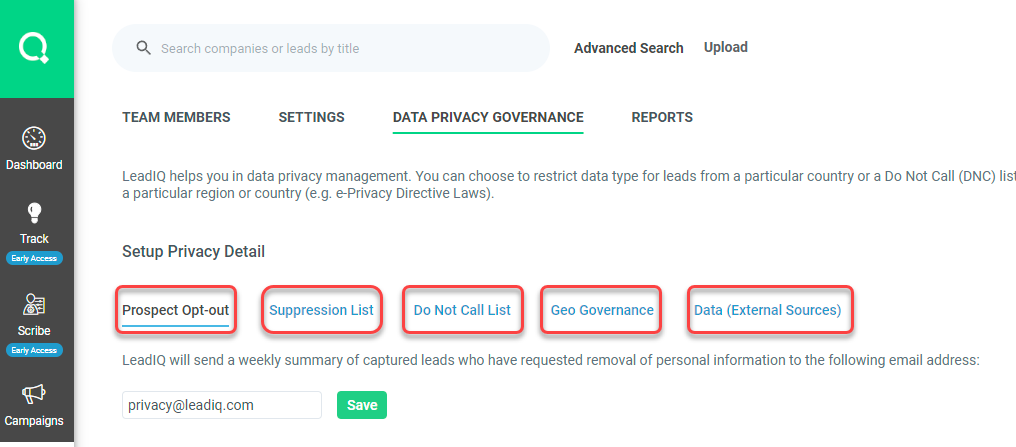View the Do Not Call List
This screenshot has height=447, width=1016.
[462, 310]
